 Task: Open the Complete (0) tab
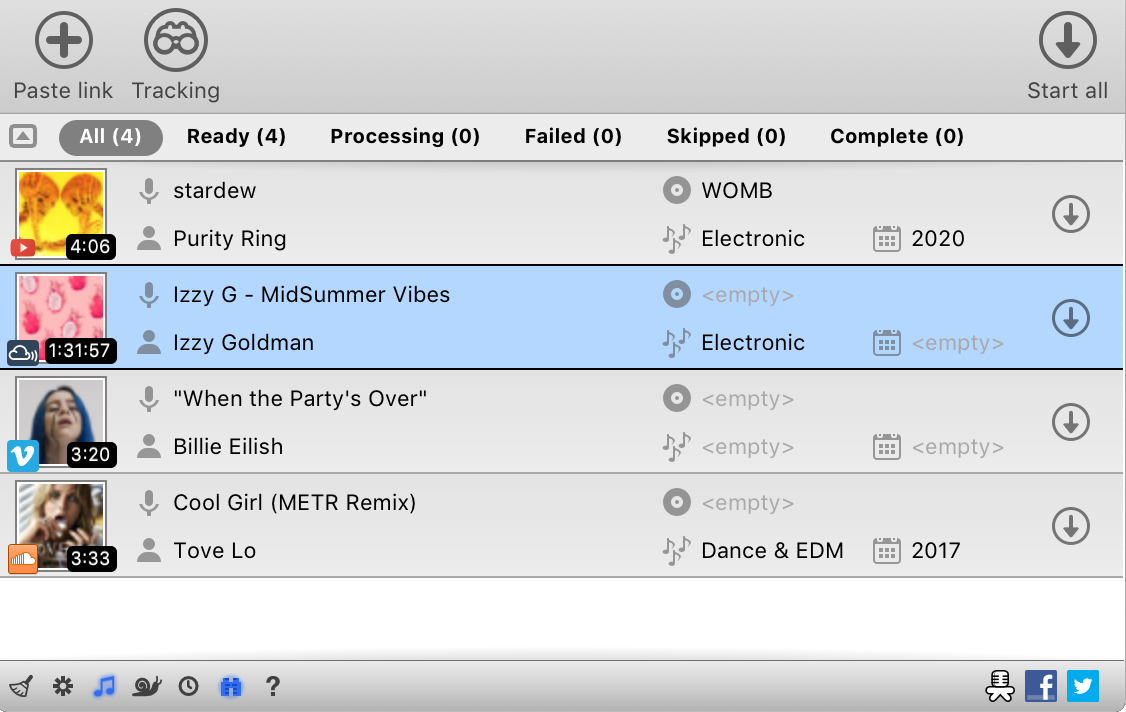[896, 136]
